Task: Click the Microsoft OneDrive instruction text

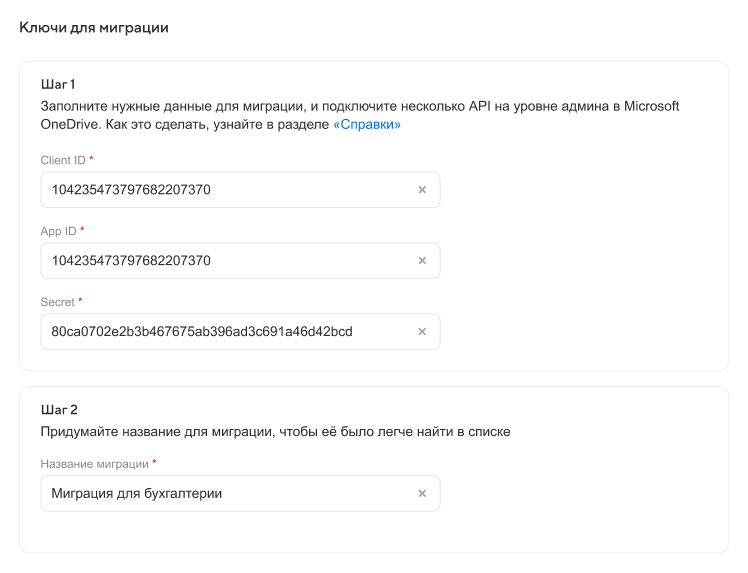Action: [360, 106]
